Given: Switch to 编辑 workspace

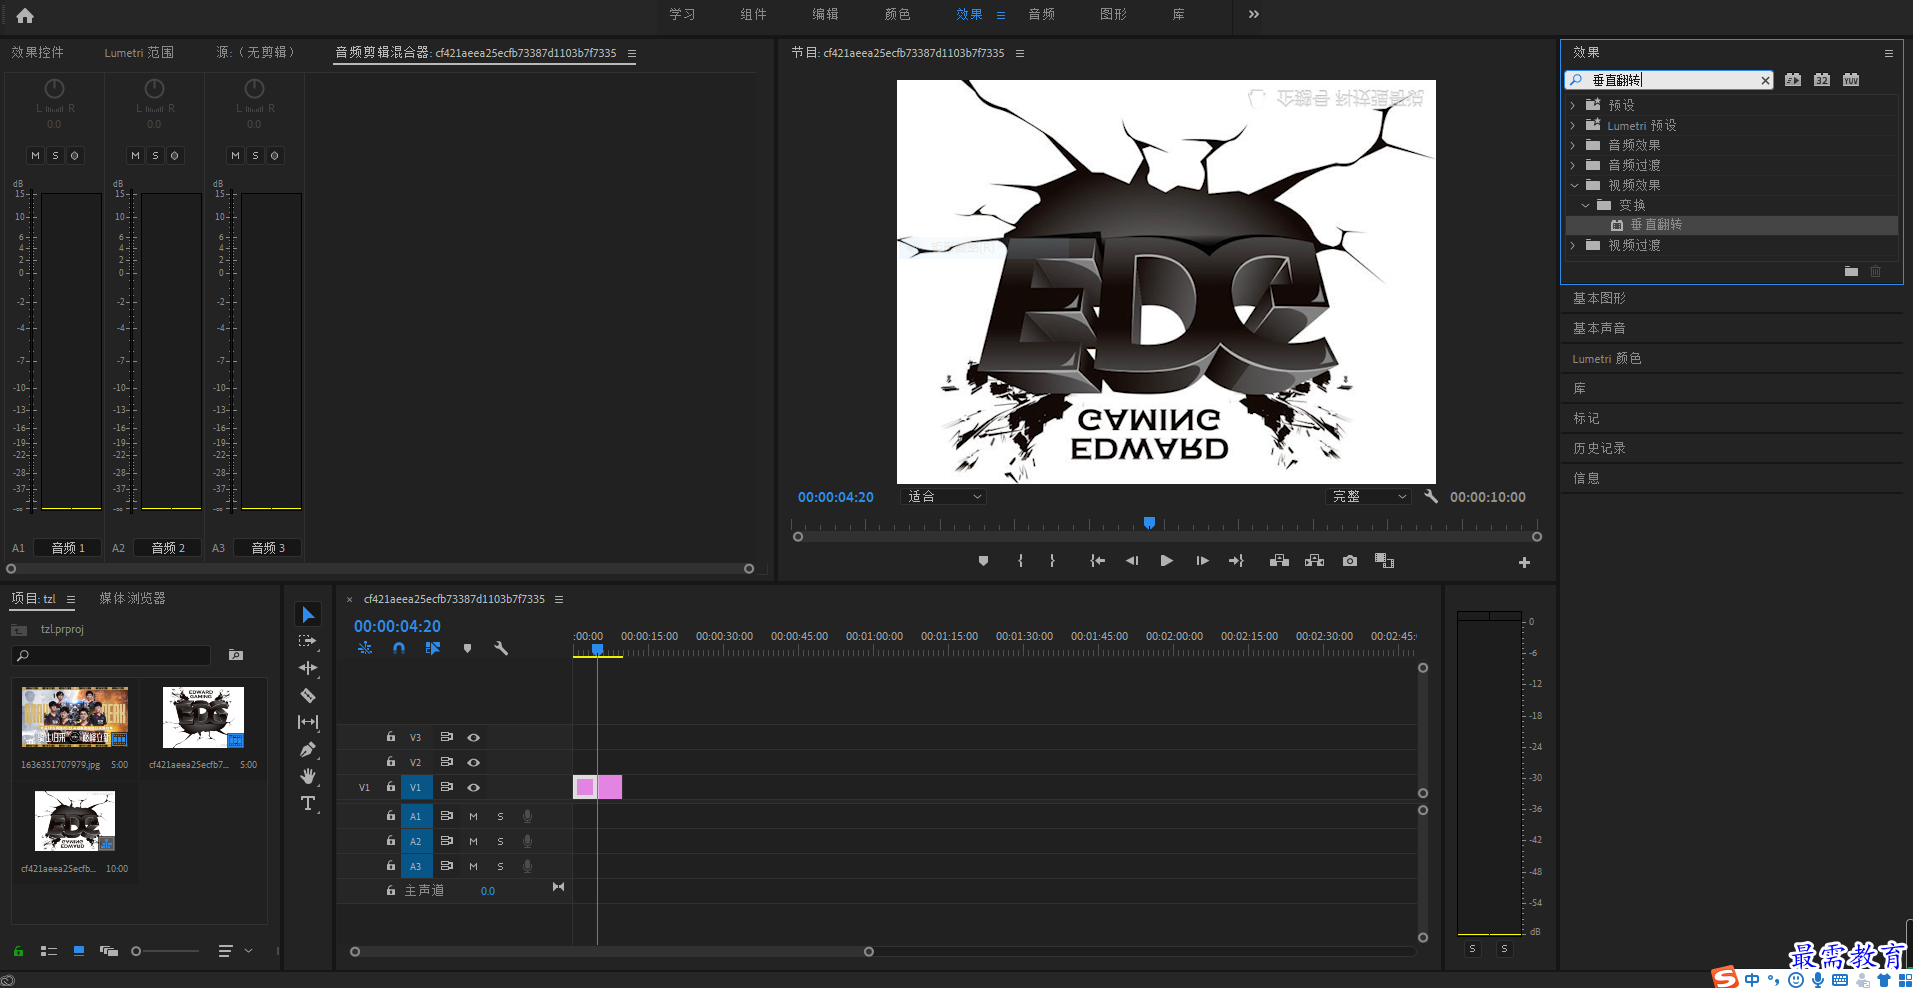Looking at the screenshot, I should 825,14.
